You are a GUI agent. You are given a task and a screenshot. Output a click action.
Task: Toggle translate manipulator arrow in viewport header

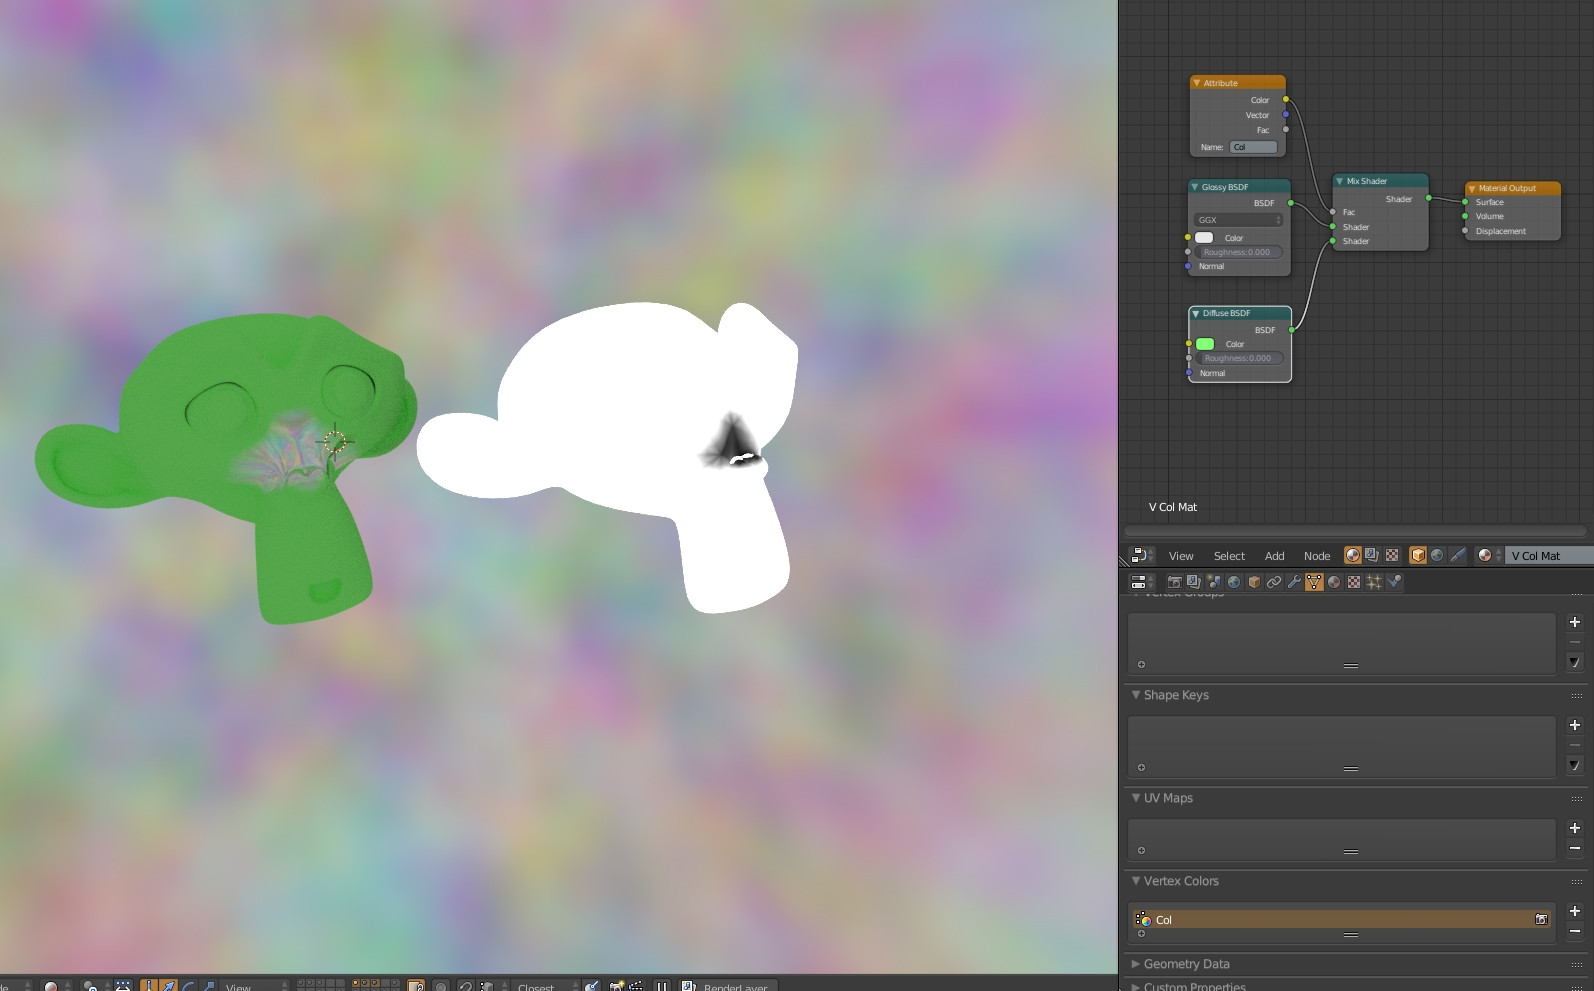[167, 986]
